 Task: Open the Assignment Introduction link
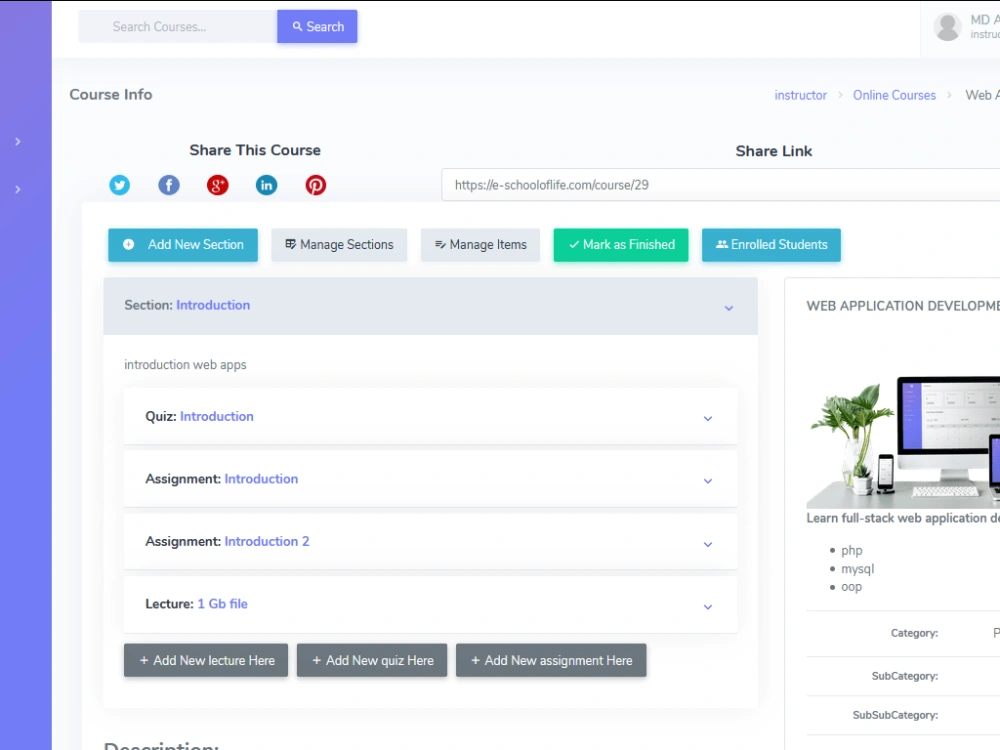pyautogui.click(x=261, y=479)
